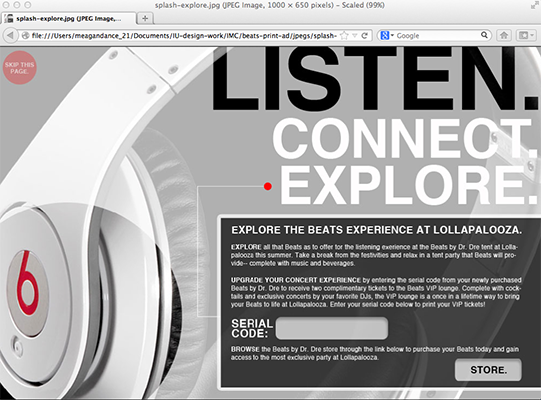Screen dimensions: 541x400
Task: Toggle full screen with the top-right arrows icon
Action: pos(534,5)
